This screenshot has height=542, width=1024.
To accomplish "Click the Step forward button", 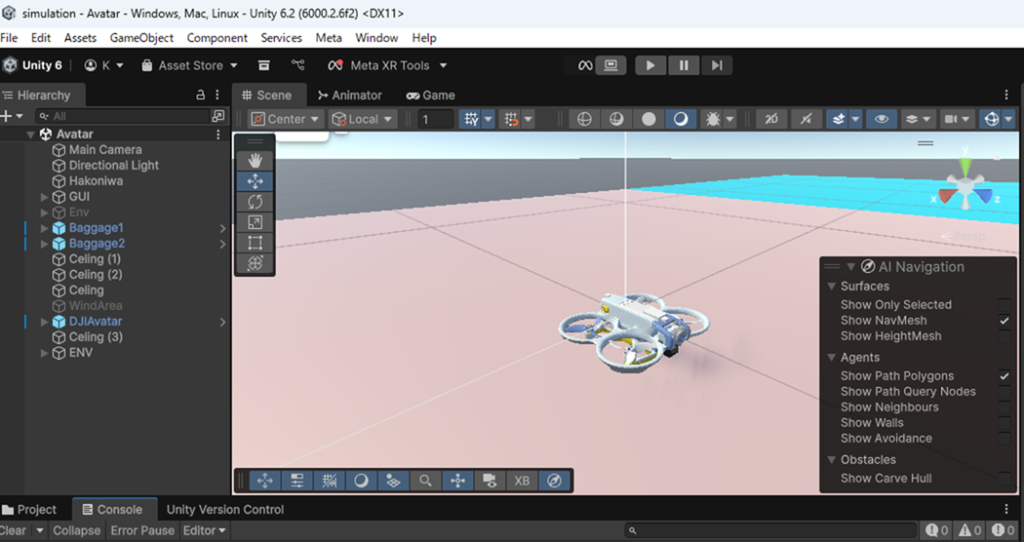I will pos(716,65).
